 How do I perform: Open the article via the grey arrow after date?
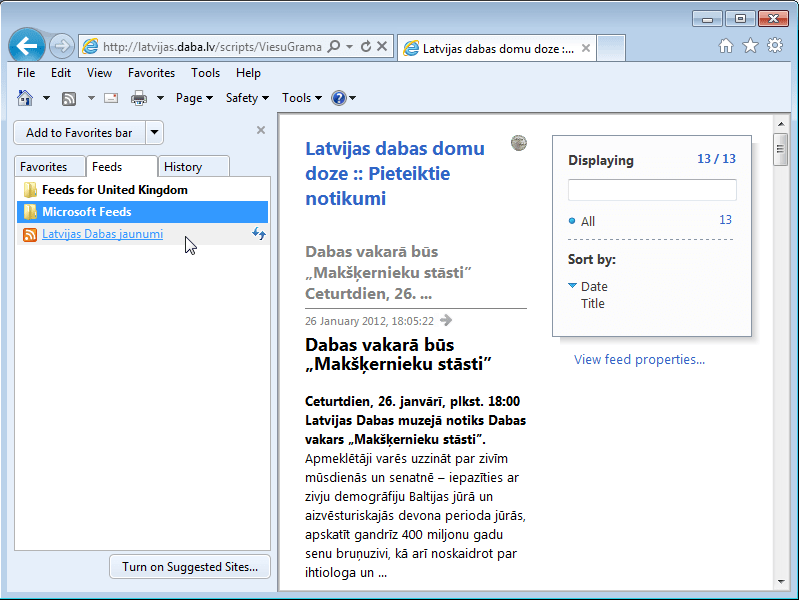point(446,320)
